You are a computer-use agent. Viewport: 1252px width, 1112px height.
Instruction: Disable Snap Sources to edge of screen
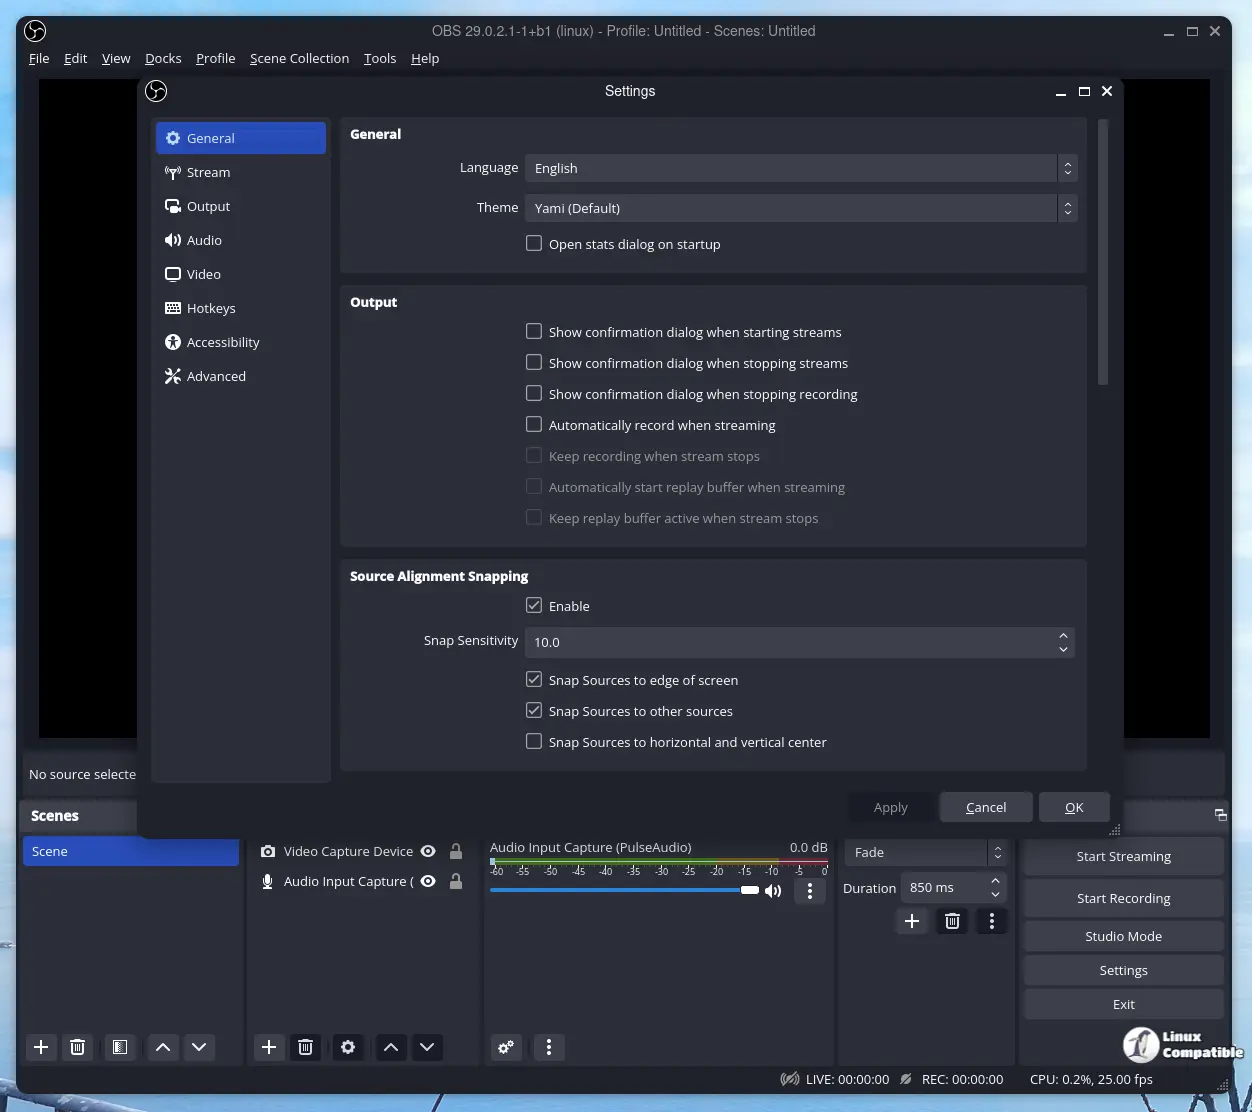coord(534,680)
